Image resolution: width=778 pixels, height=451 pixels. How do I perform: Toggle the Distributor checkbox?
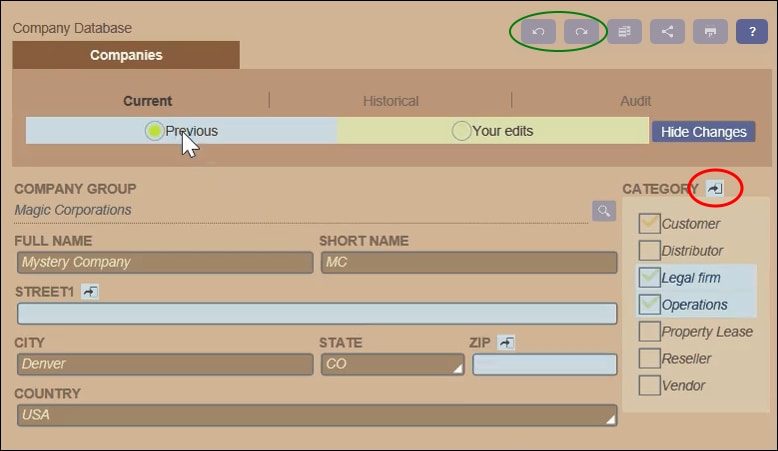pyautogui.click(x=649, y=251)
